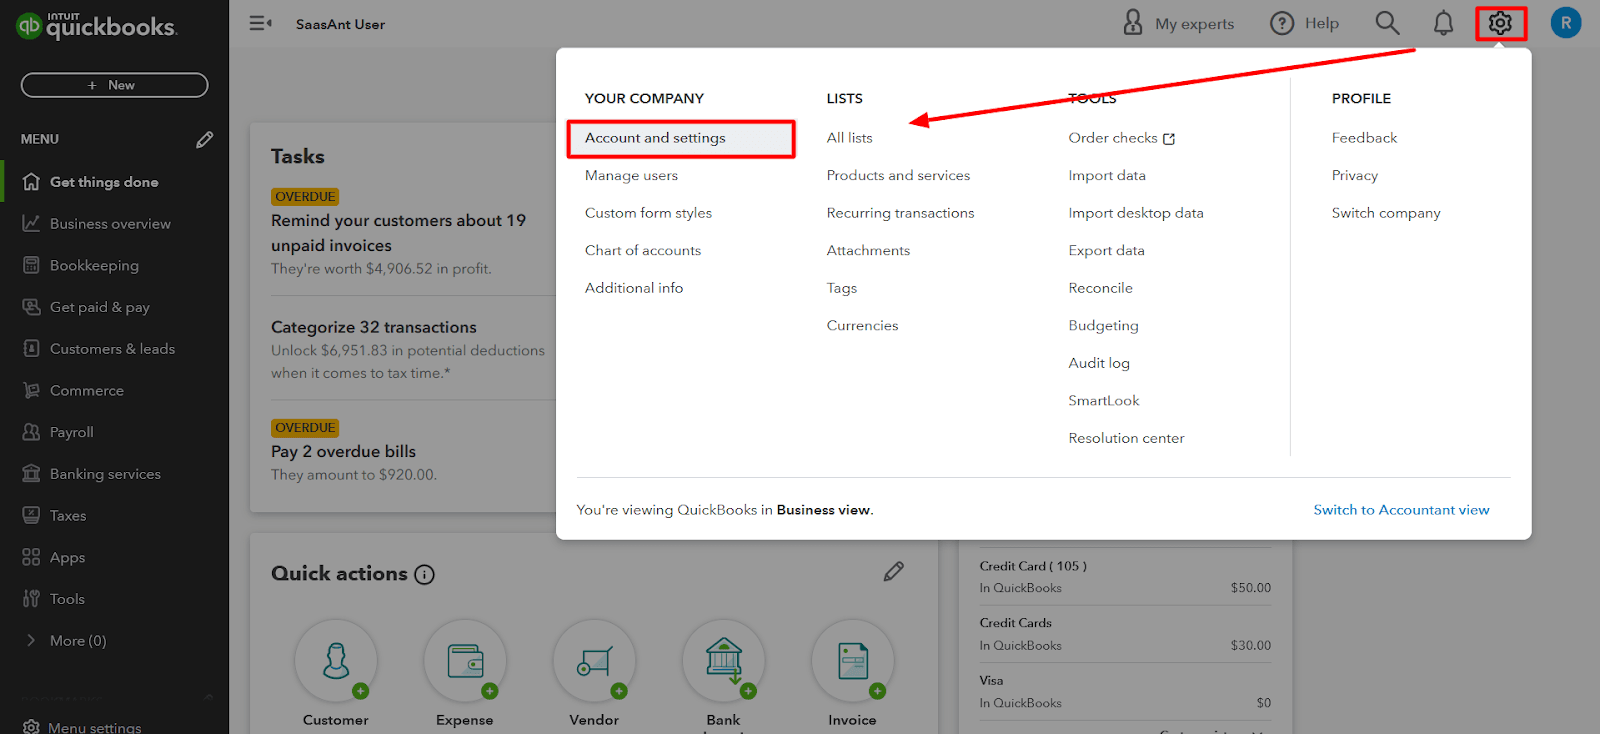Viewport: 1600px width, 734px height.
Task: Select Products and services
Action: pos(898,176)
